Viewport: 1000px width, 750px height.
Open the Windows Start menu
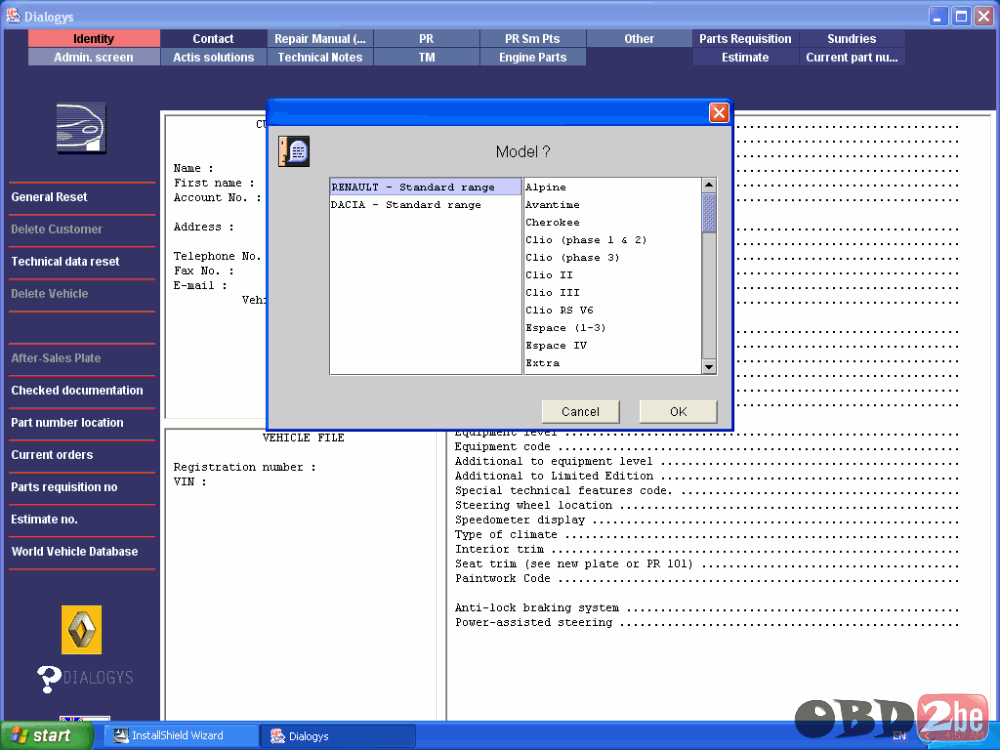[x=47, y=735]
